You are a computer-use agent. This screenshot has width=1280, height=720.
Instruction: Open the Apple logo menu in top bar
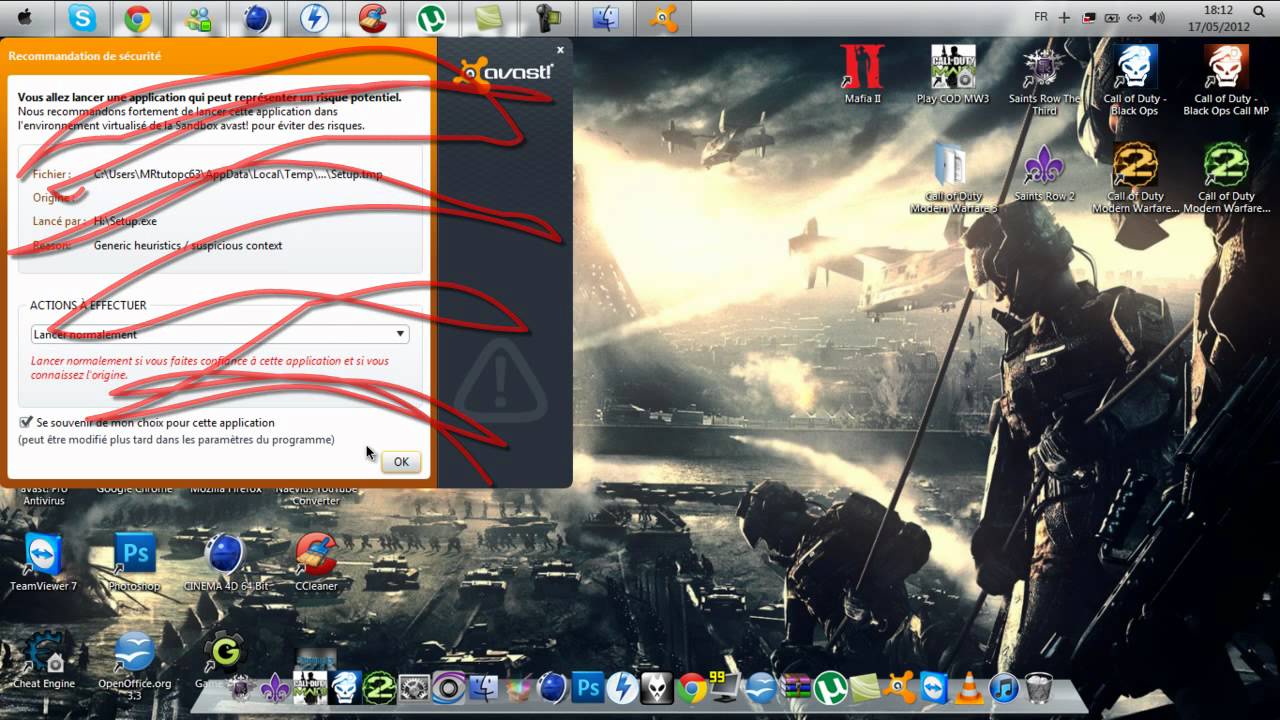click(x=23, y=17)
